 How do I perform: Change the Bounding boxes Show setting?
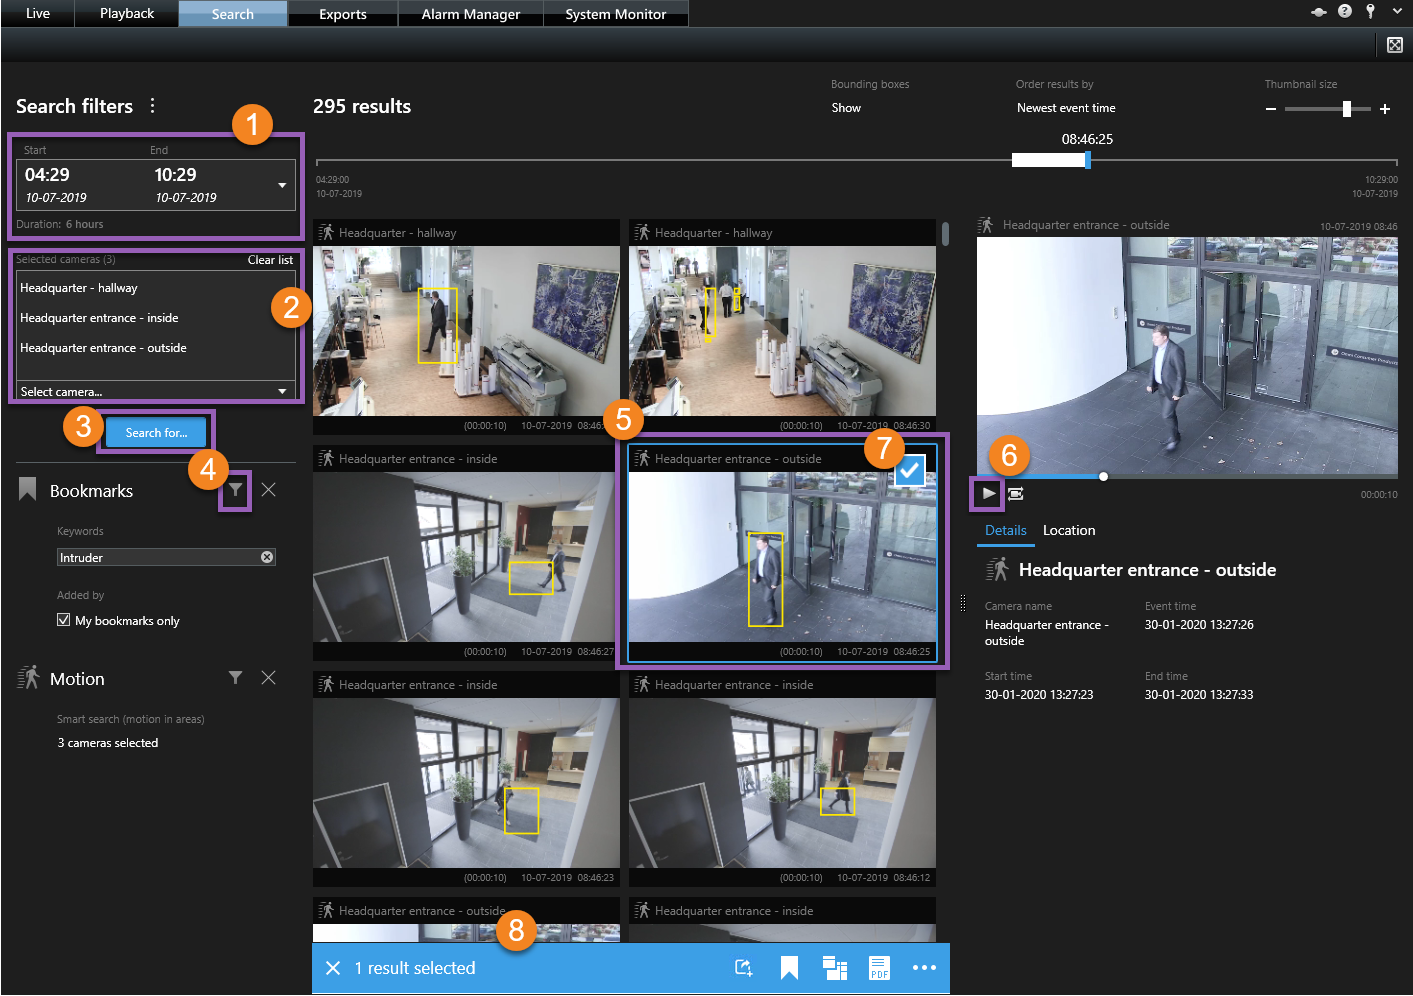tap(846, 108)
